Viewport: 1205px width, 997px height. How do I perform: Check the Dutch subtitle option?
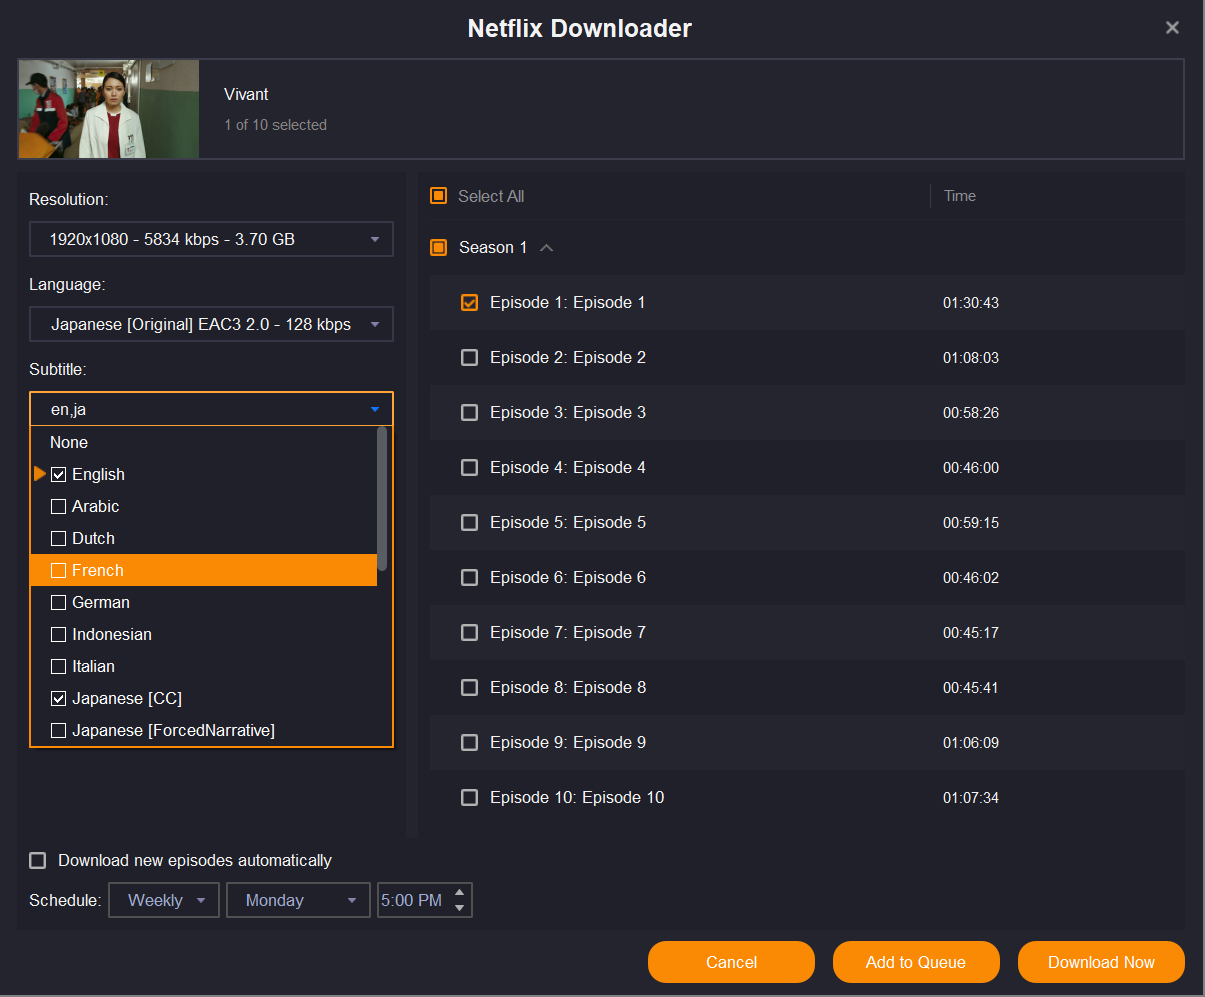(58, 538)
